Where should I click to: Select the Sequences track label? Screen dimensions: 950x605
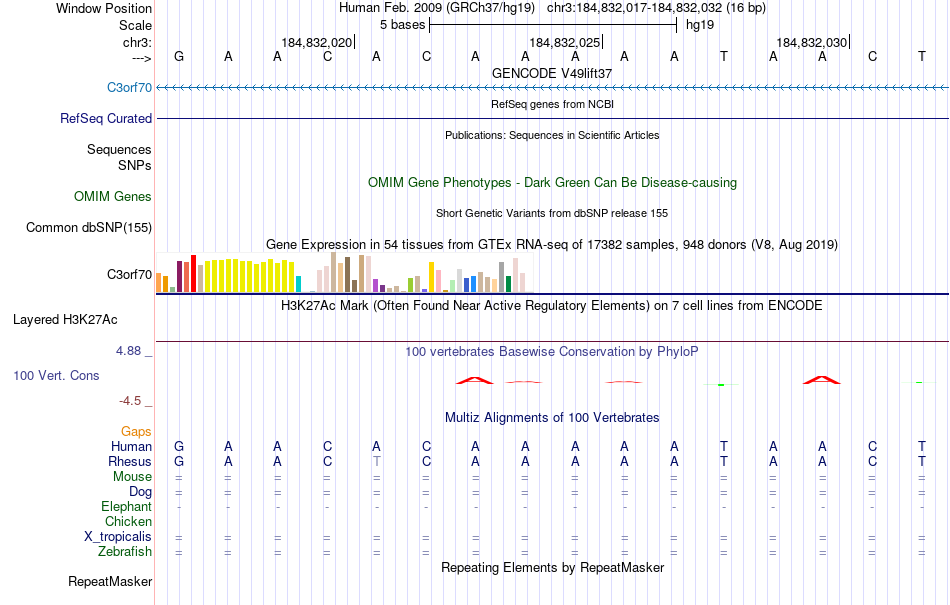119,149
